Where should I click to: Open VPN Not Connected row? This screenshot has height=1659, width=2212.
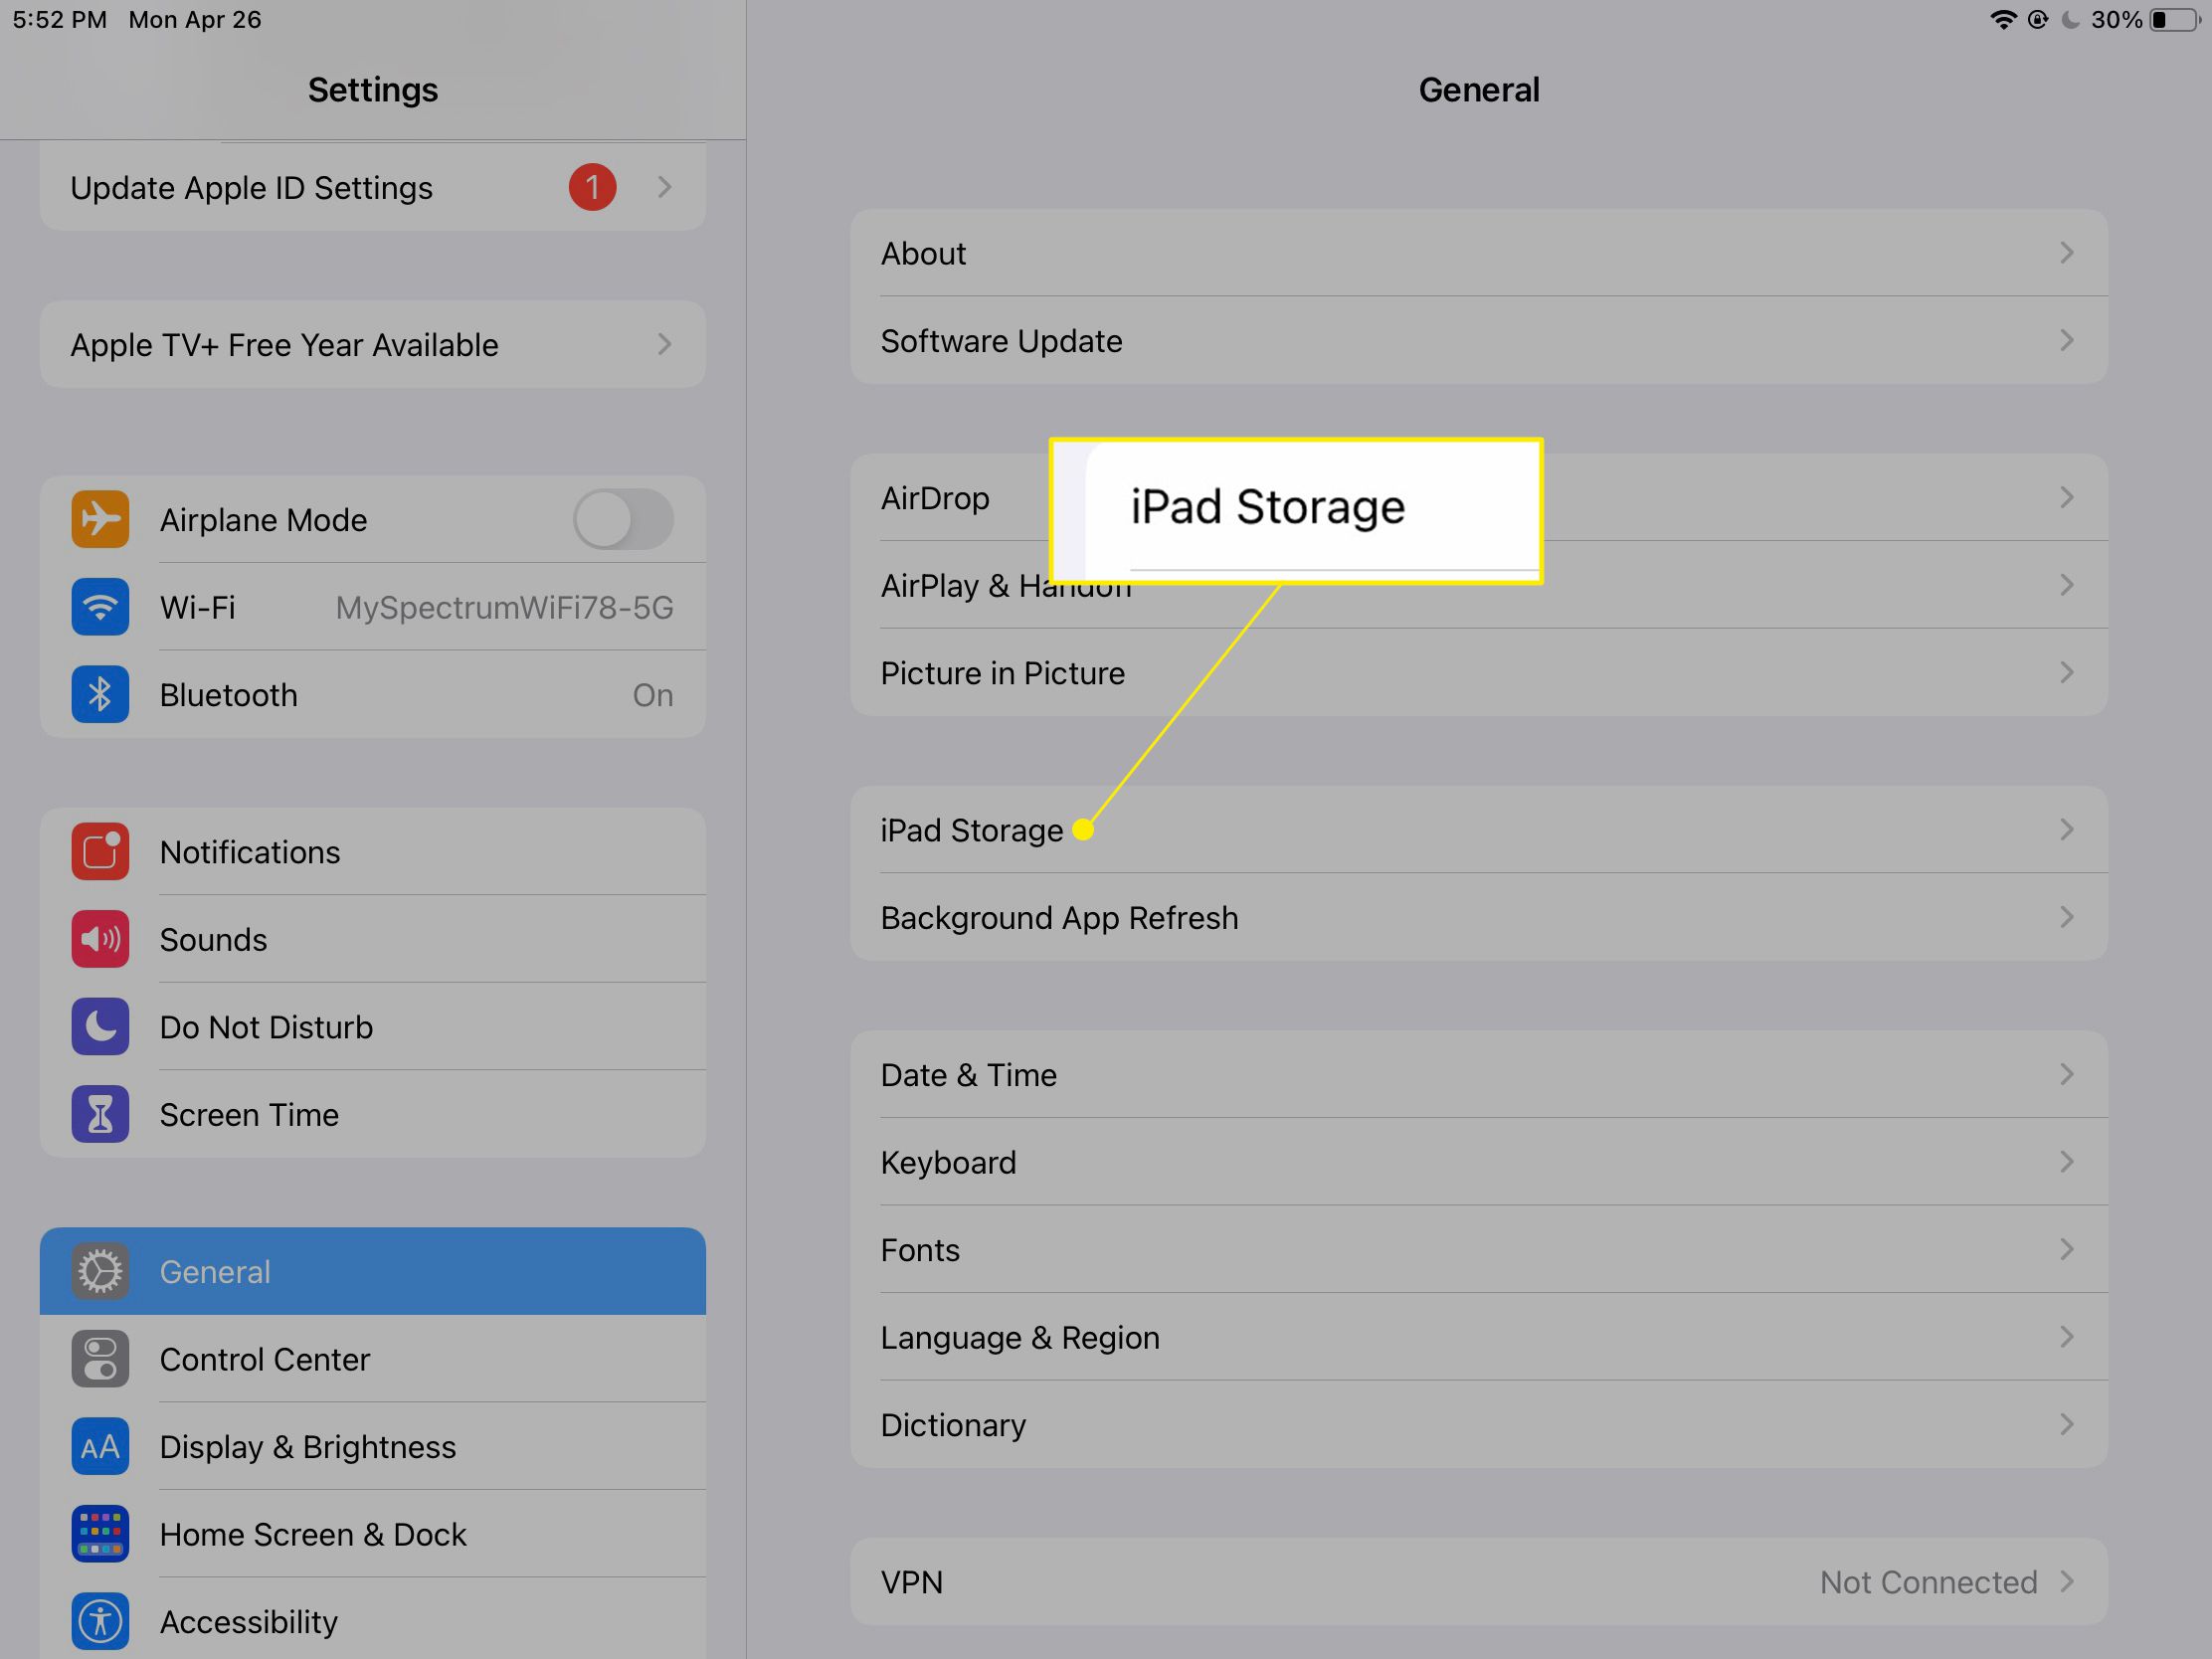[1479, 1582]
